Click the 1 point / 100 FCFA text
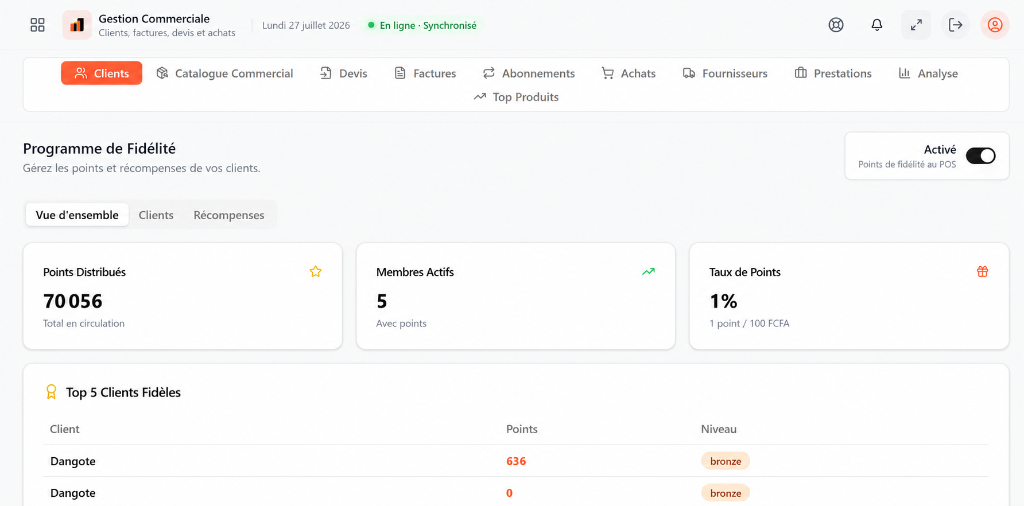 pyautogui.click(x=749, y=323)
